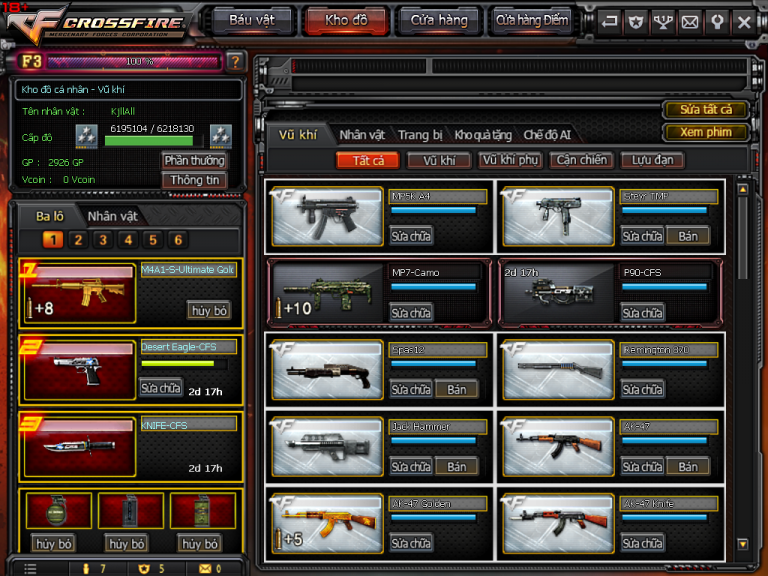This screenshot has width=768, height=576.
Task: Open the trophy ranking icon
Action: click(x=663, y=21)
